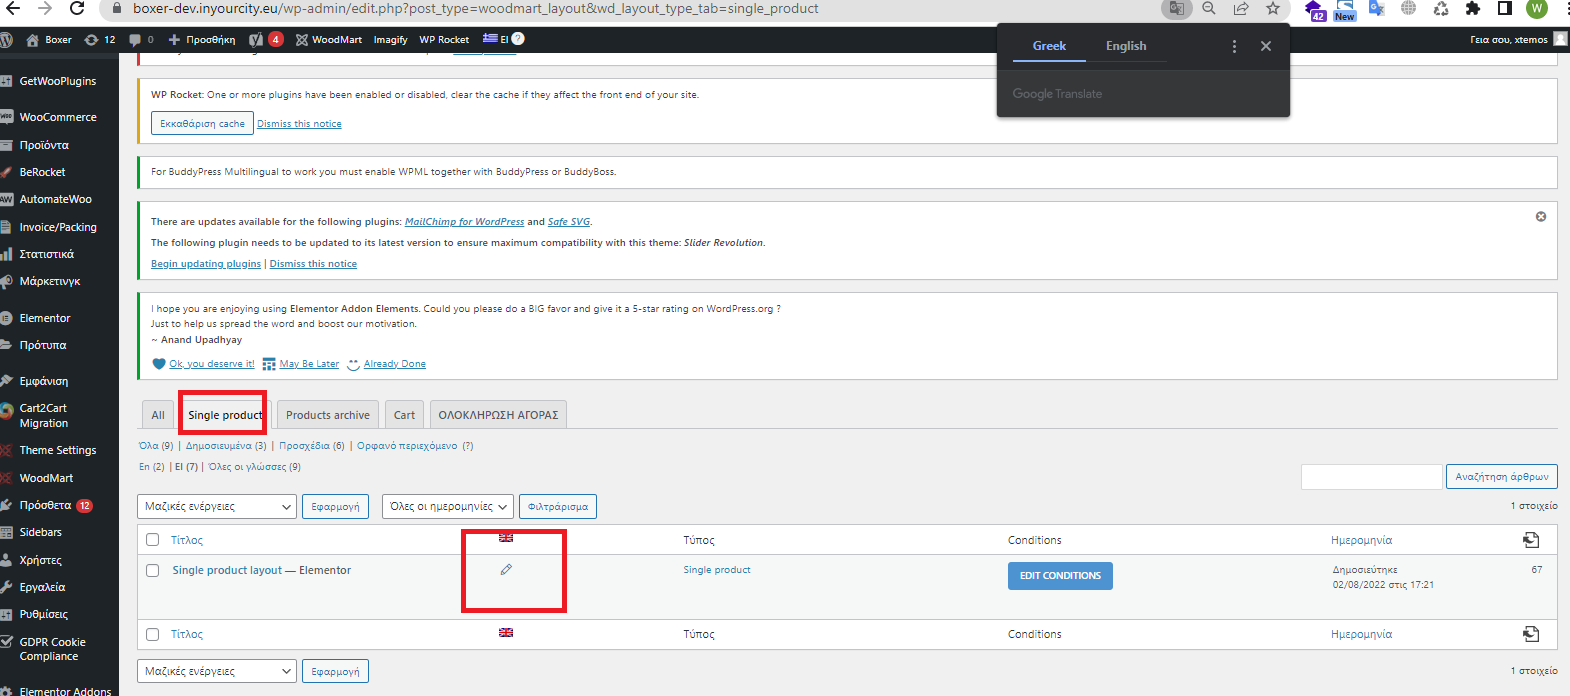Dismiss the plugin updates notice with X icon
The height and width of the screenshot is (696, 1570).
click(x=1541, y=217)
